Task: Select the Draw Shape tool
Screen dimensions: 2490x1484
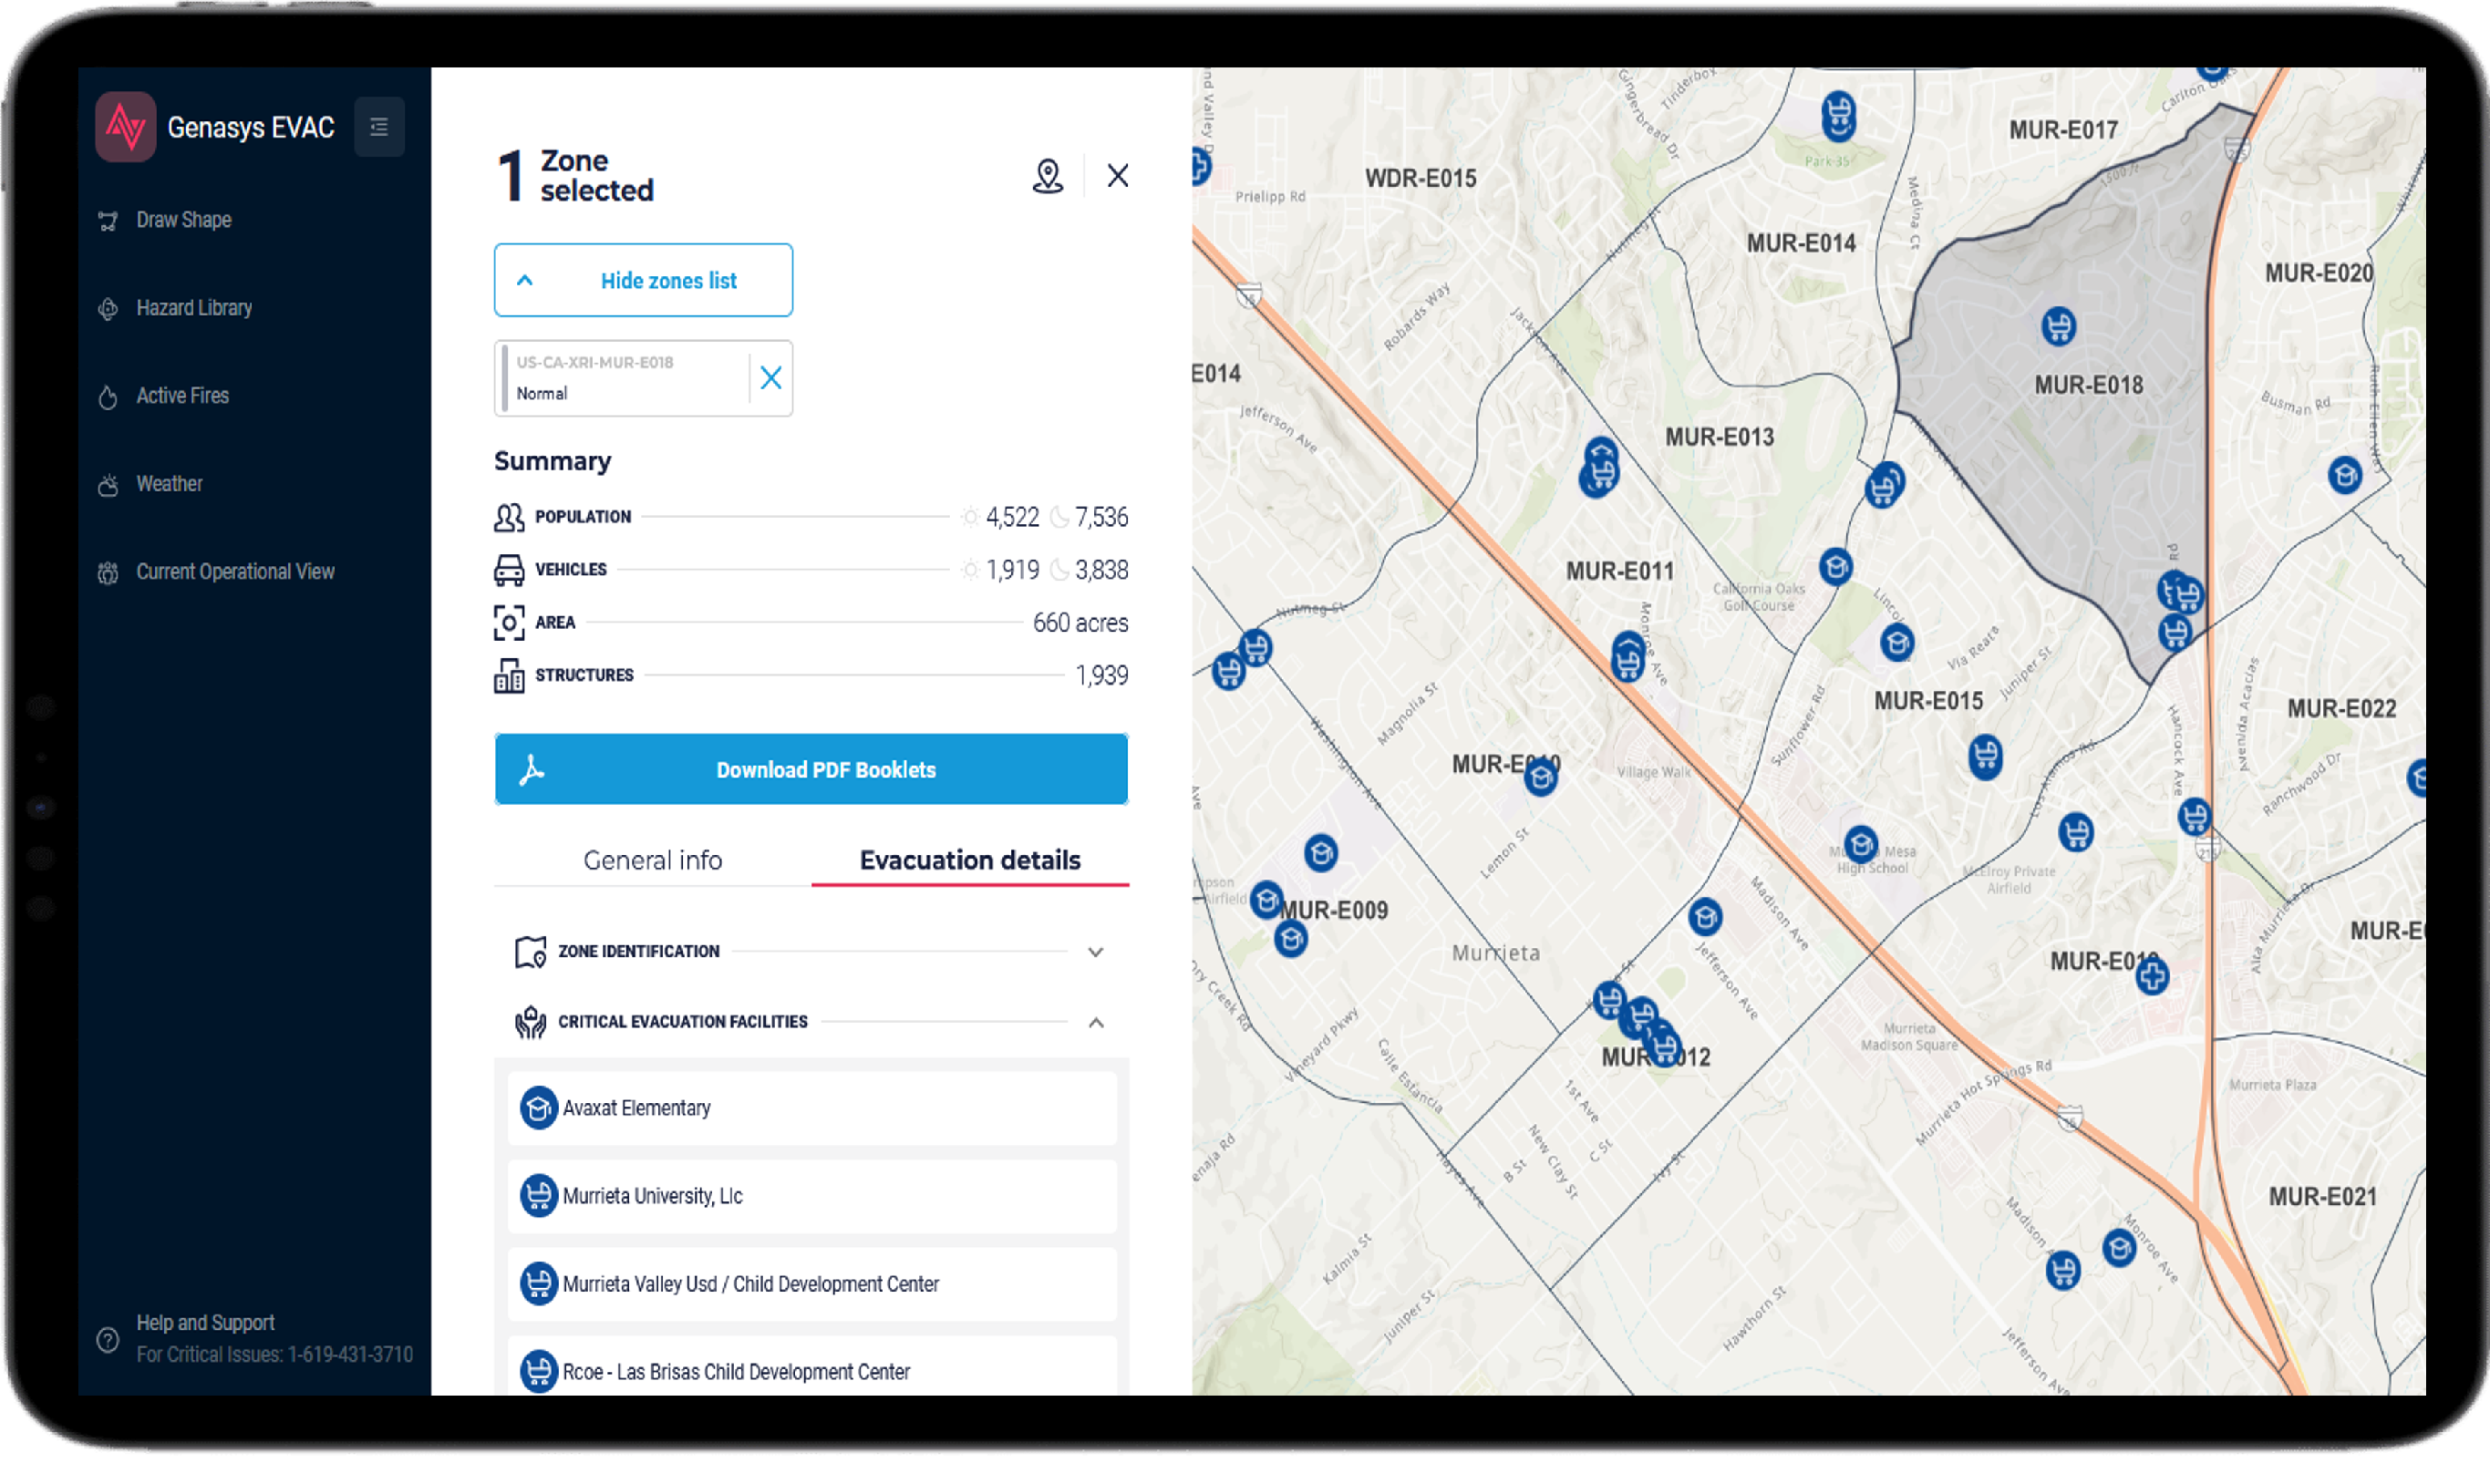Action: click(x=183, y=220)
